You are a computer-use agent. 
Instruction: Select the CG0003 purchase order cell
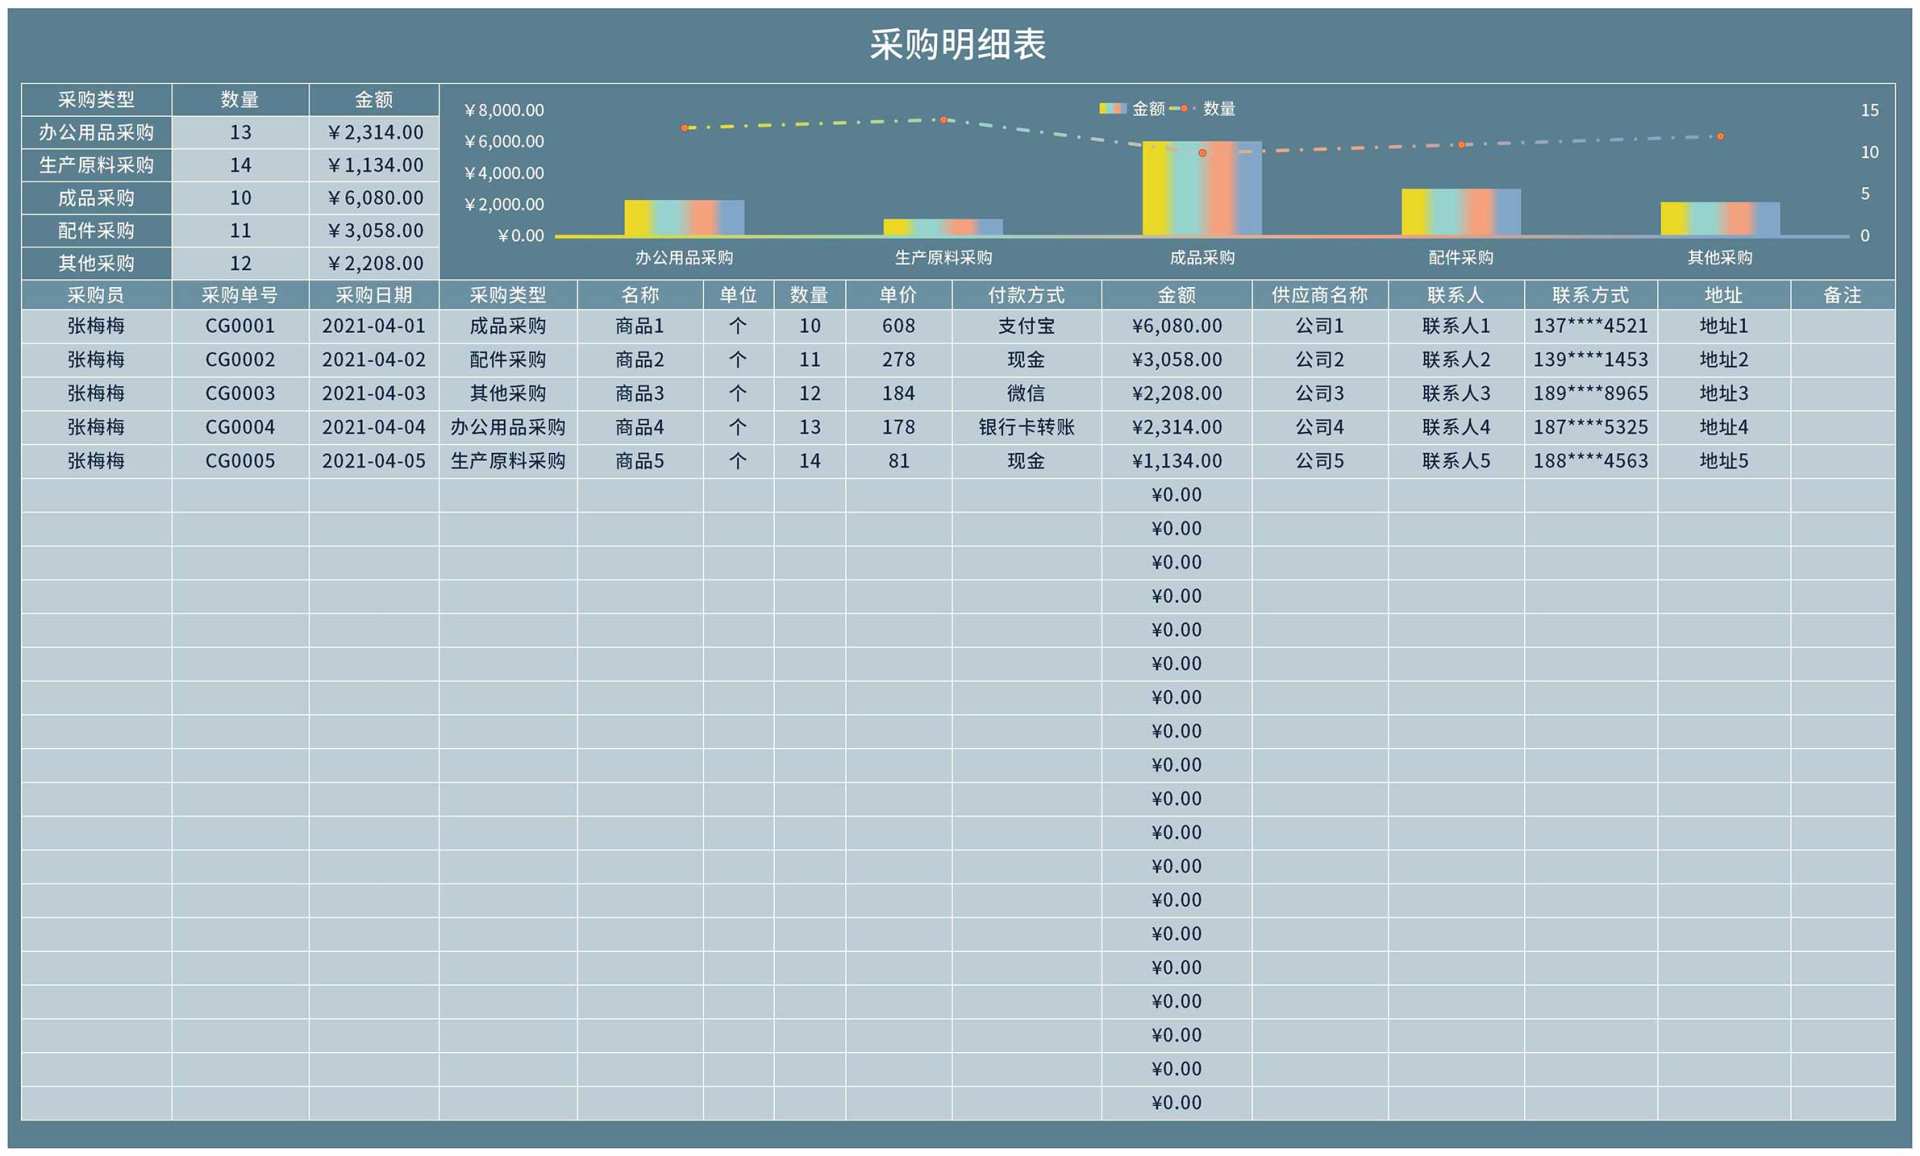pyautogui.click(x=240, y=393)
